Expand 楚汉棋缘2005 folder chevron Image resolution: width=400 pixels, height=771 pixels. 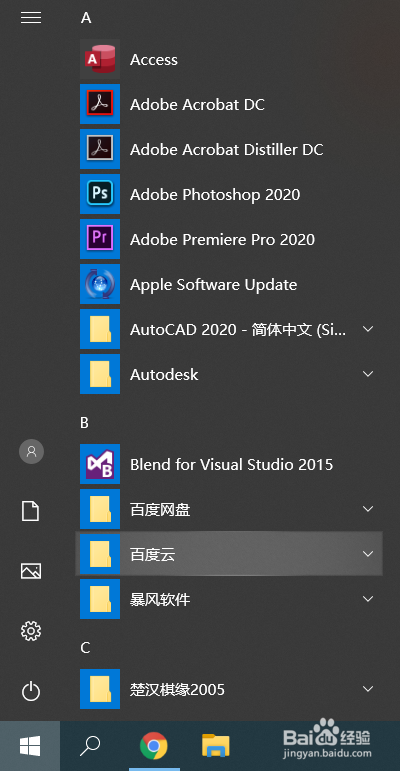[x=368, y=689]
